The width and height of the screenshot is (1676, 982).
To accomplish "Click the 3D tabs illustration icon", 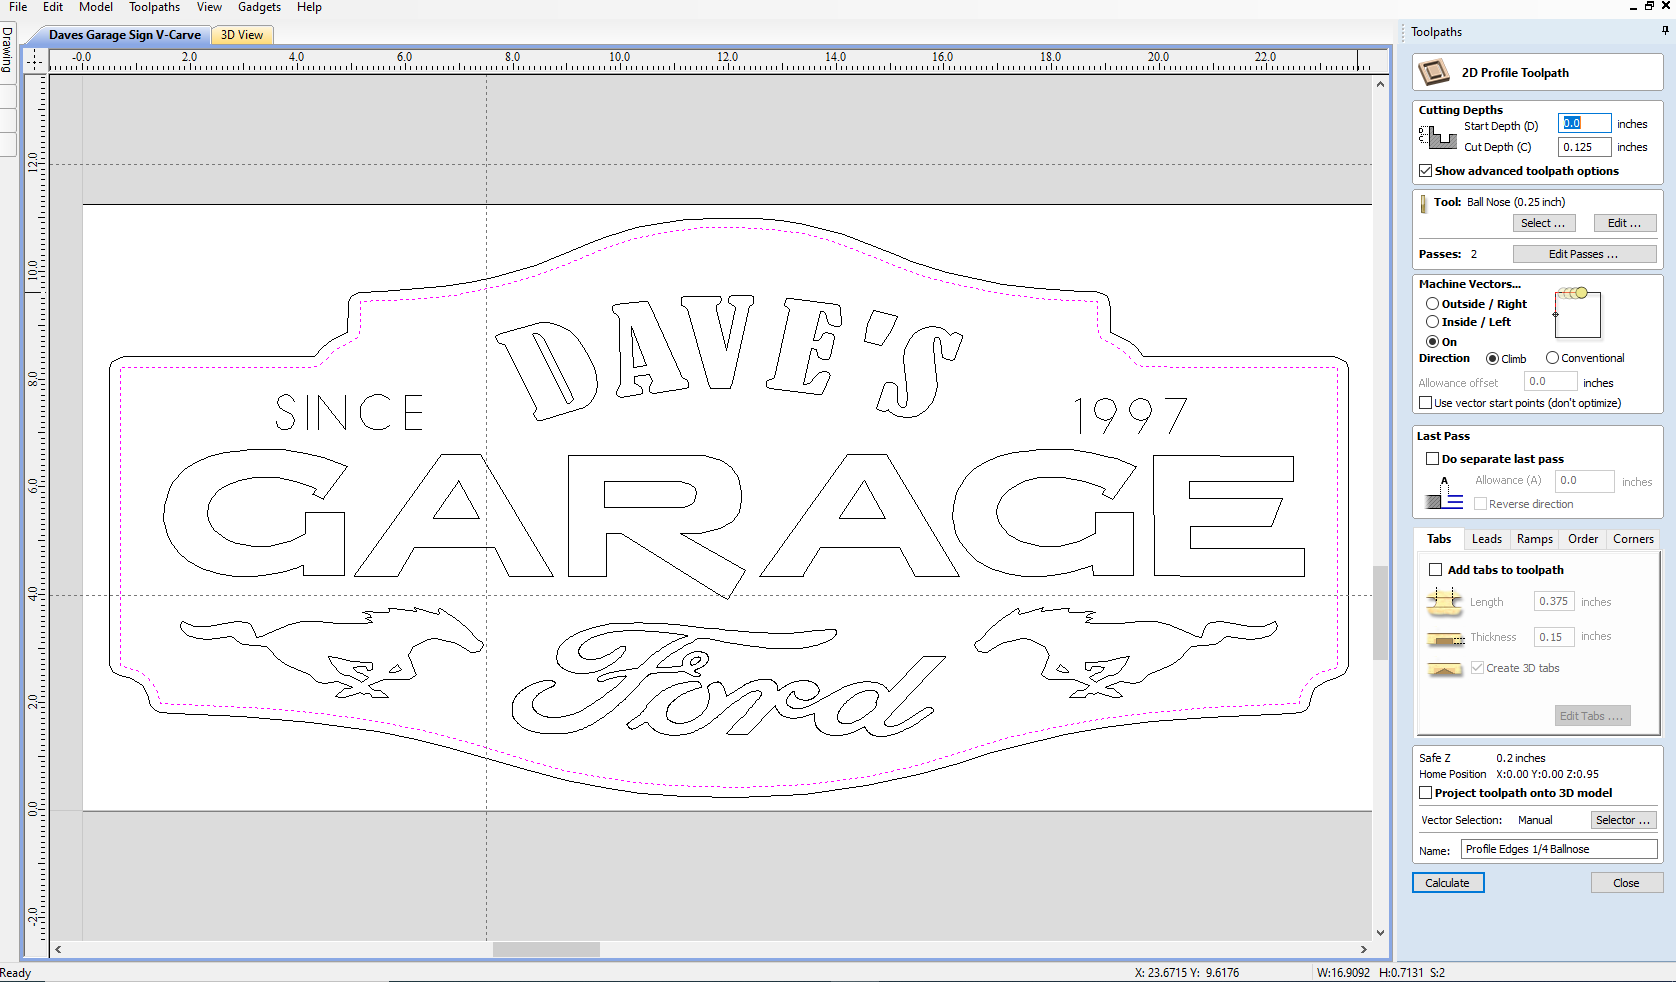I will pos(1444,669).
